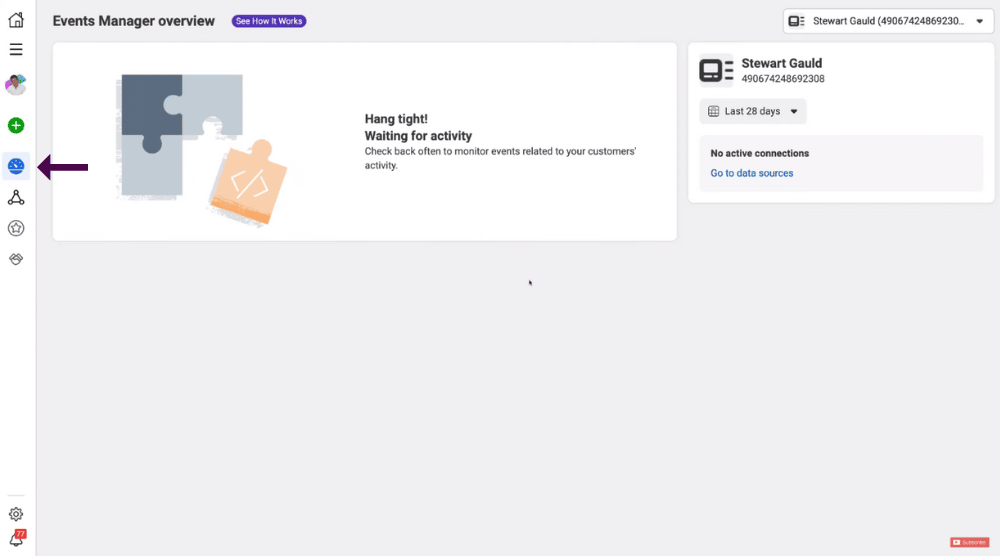This screenshot has height=556, width=1000.
Task: Click the YouTube Subscribe button
Action: 969,542
